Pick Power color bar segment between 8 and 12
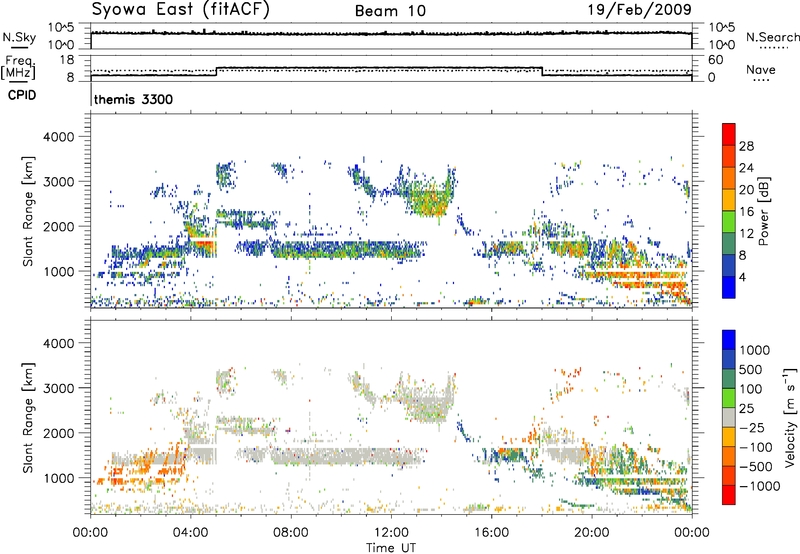The height and width of the screenshot is (554, 800). tap(729, 244)
